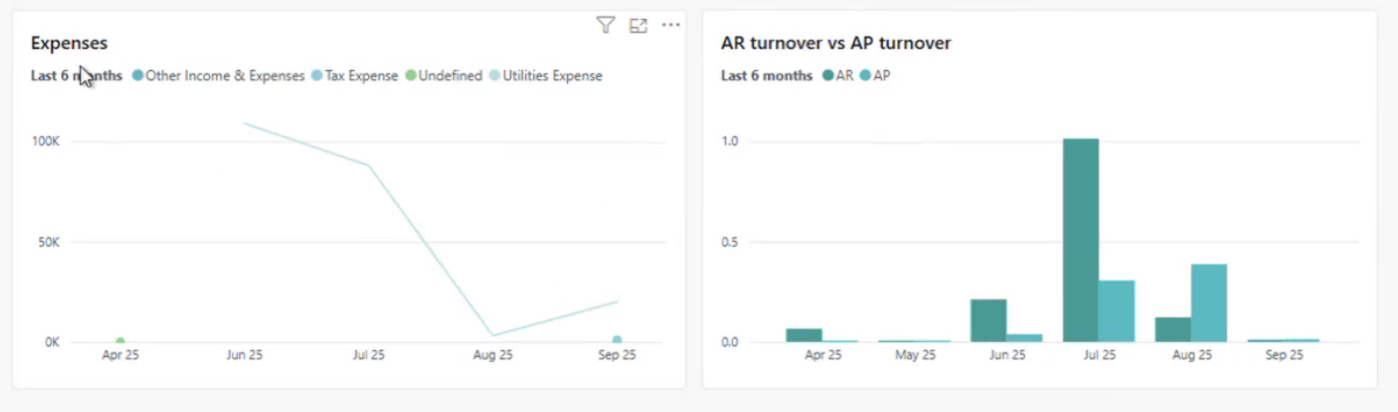This screenshot has height=412, width=1398.
Task: Click the AR turnover vs AP turnover title
Action: (x=835, y=43)
